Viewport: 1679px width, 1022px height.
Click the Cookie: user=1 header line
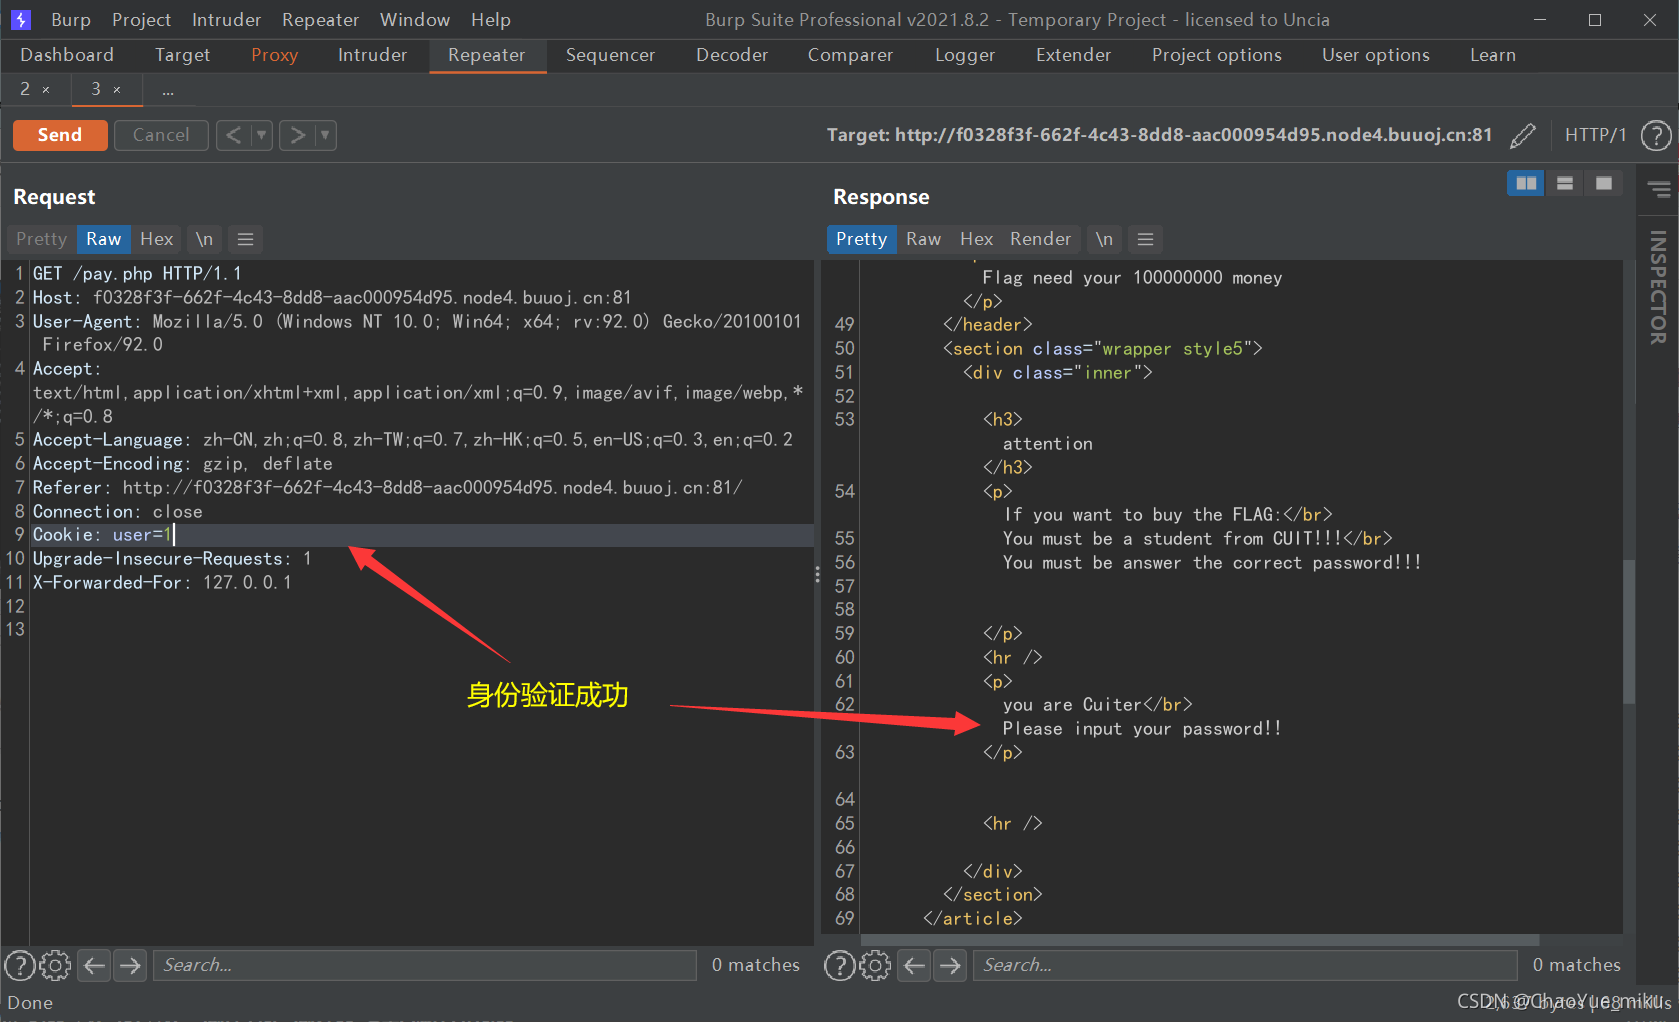422,535
